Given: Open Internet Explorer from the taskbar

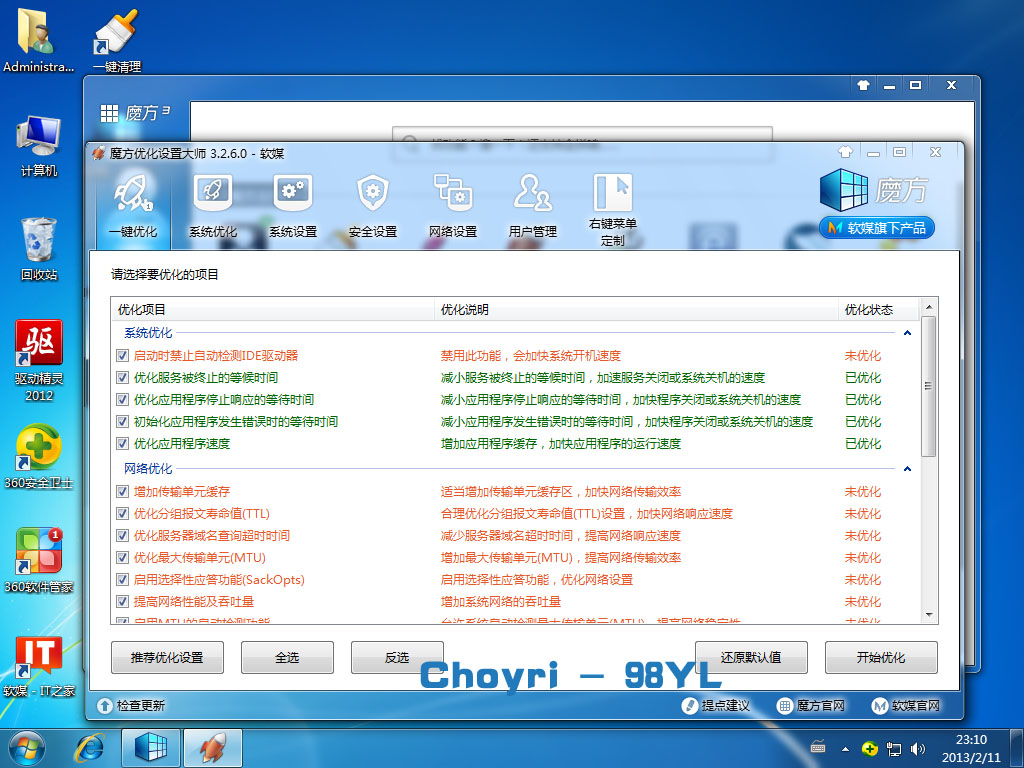Looking at the screenshot, I should pyautogui.click(x=93, y=746).
